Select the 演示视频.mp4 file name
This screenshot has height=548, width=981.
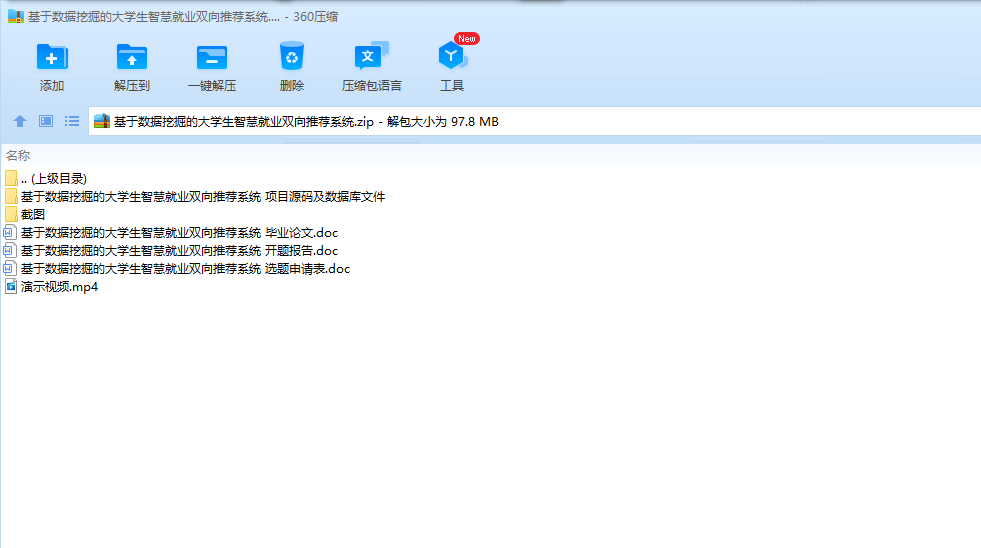(x=59, y=287)
